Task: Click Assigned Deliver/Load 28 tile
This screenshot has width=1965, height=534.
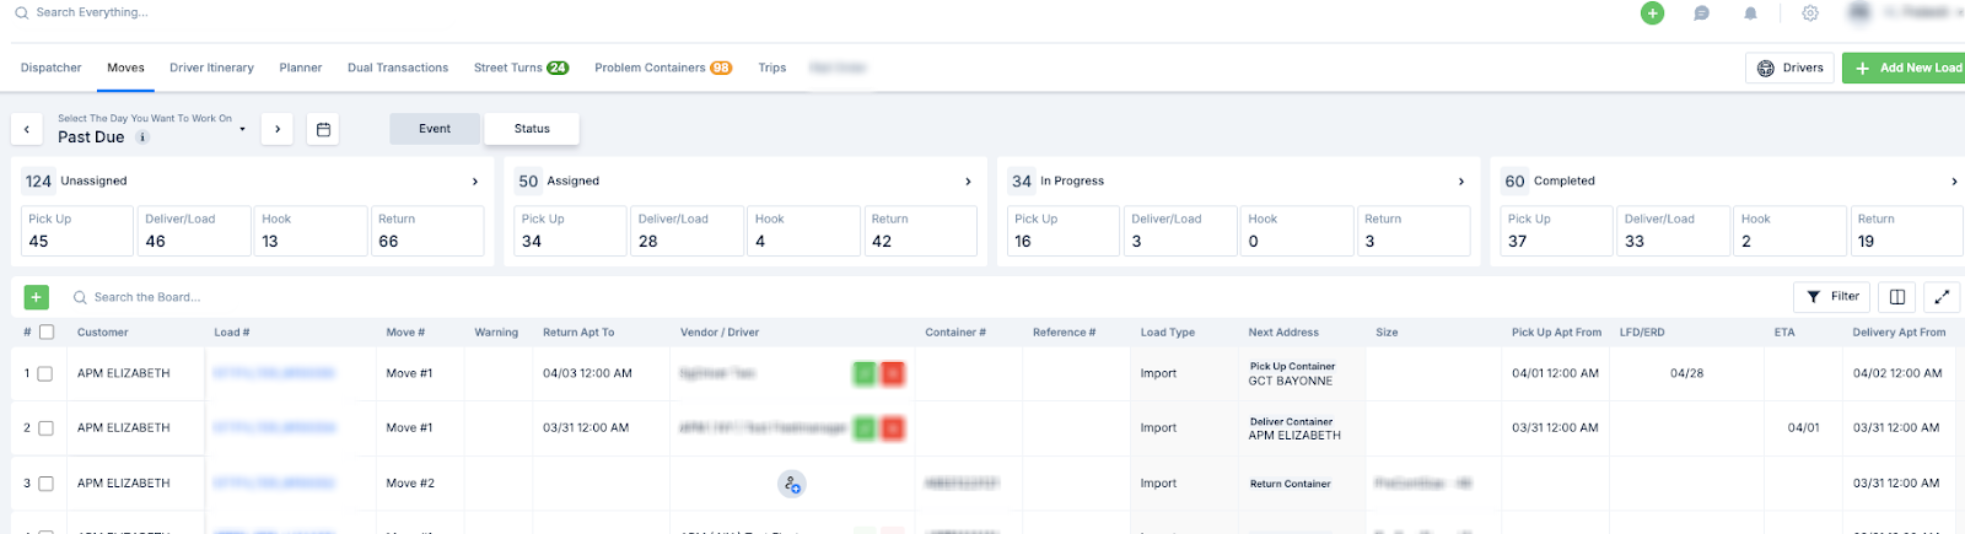Action: point(687,231)
